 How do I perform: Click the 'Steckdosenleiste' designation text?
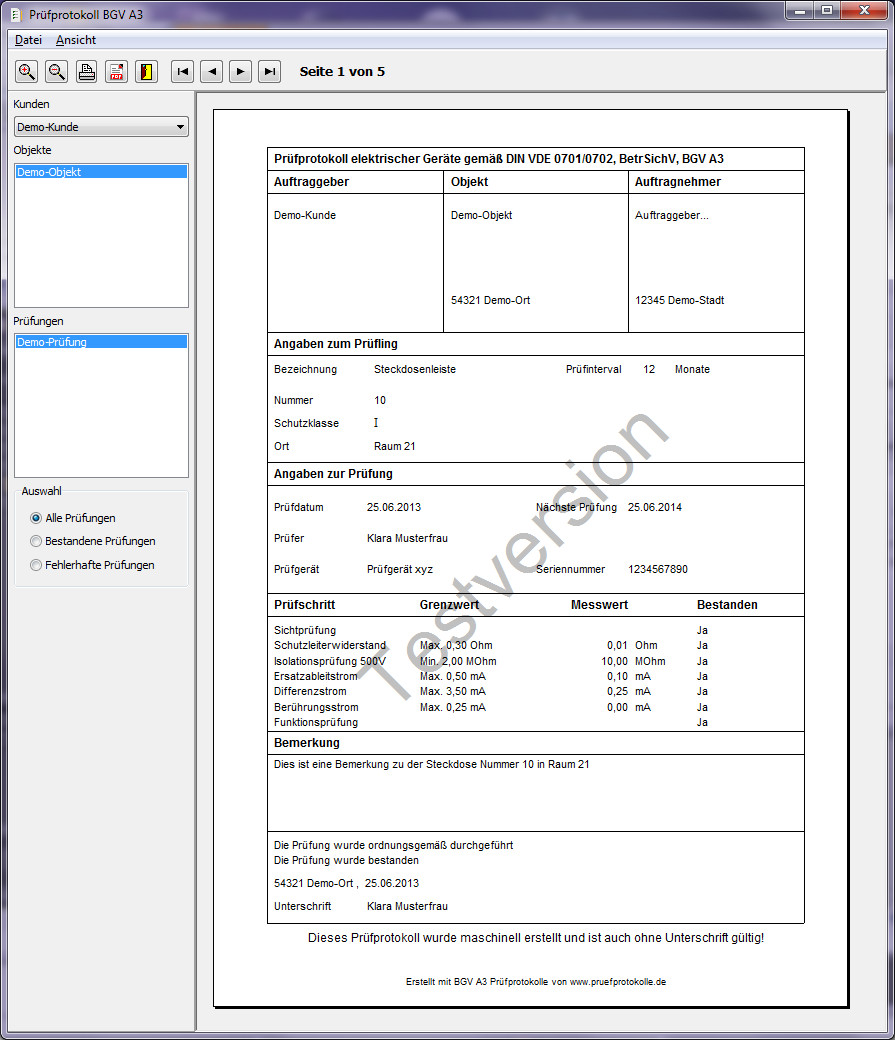[415, 369]
